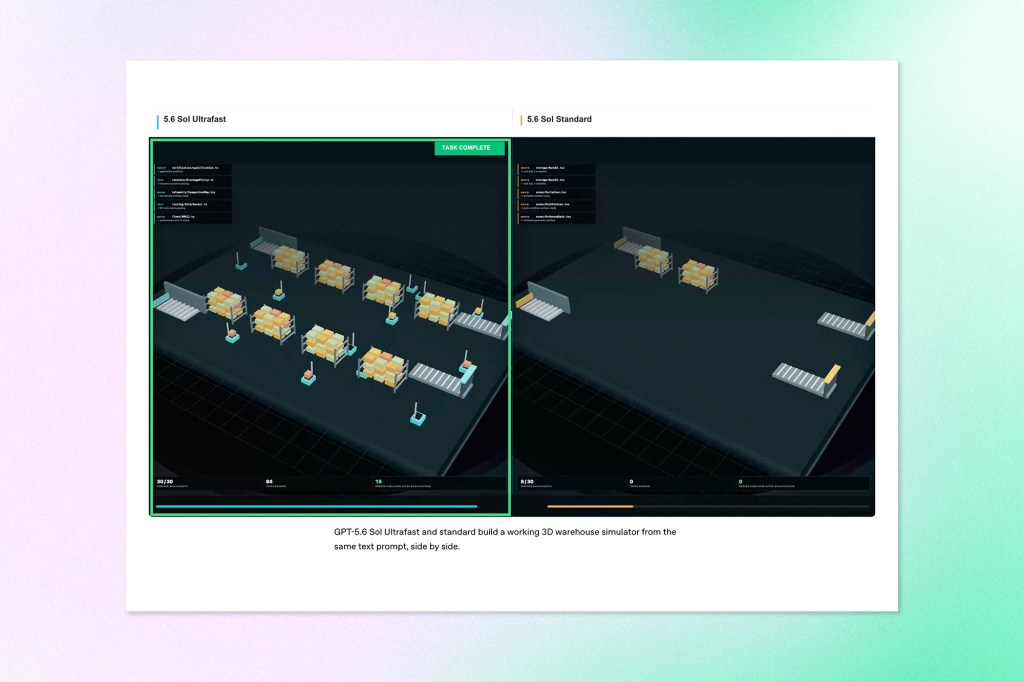The image size is (1024, 682).
Task: Click the Ultrafast panel 3D warehouse view
Action: 330,327
